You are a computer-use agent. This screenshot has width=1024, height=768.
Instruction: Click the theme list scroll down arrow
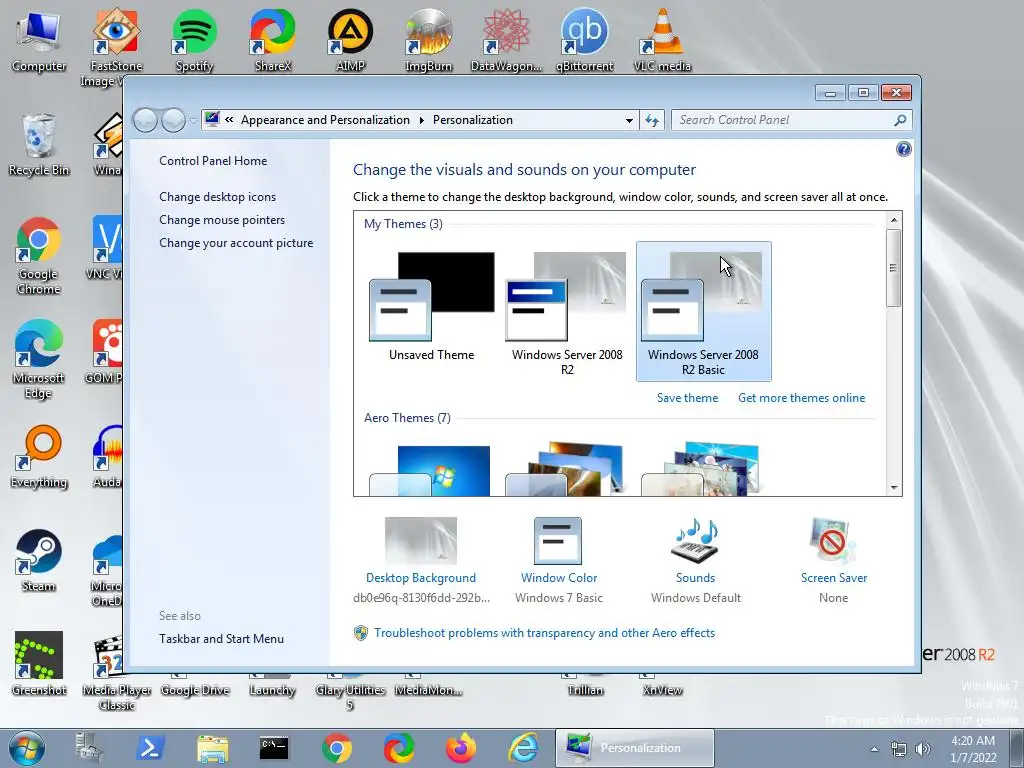[894, 488]
